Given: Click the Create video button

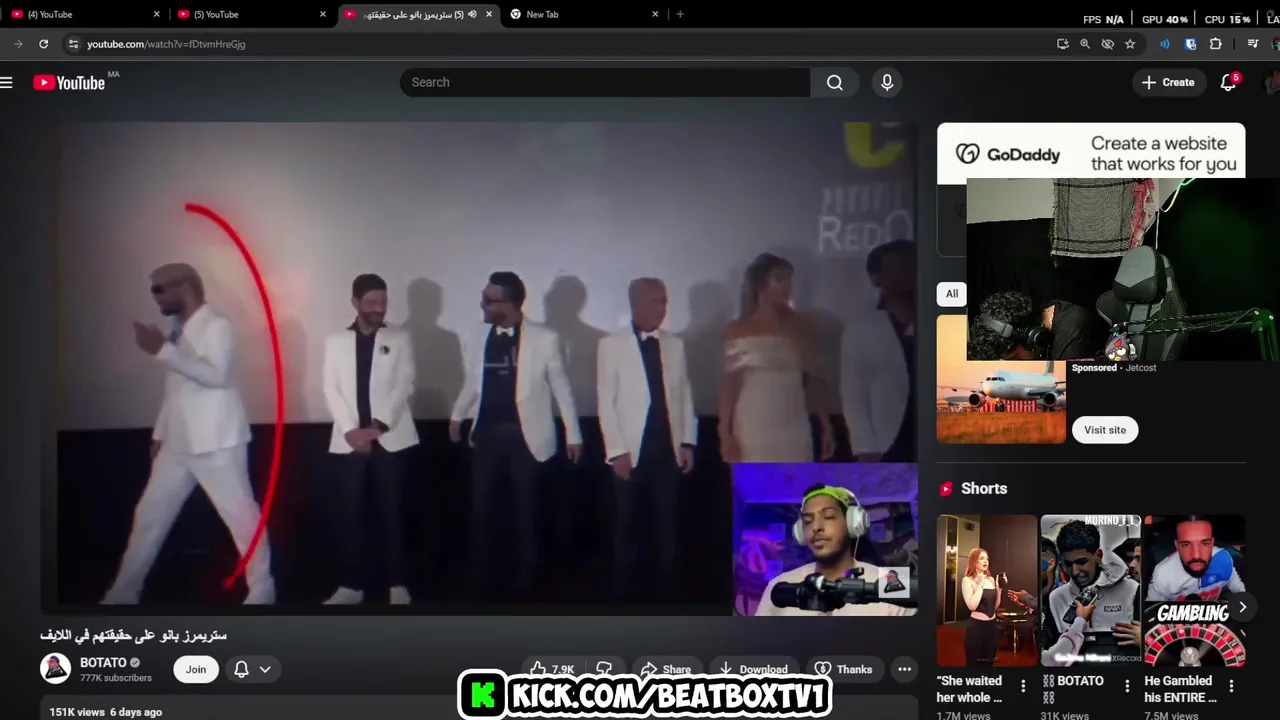Looking at the screenshot, I should coord(1168,82).
